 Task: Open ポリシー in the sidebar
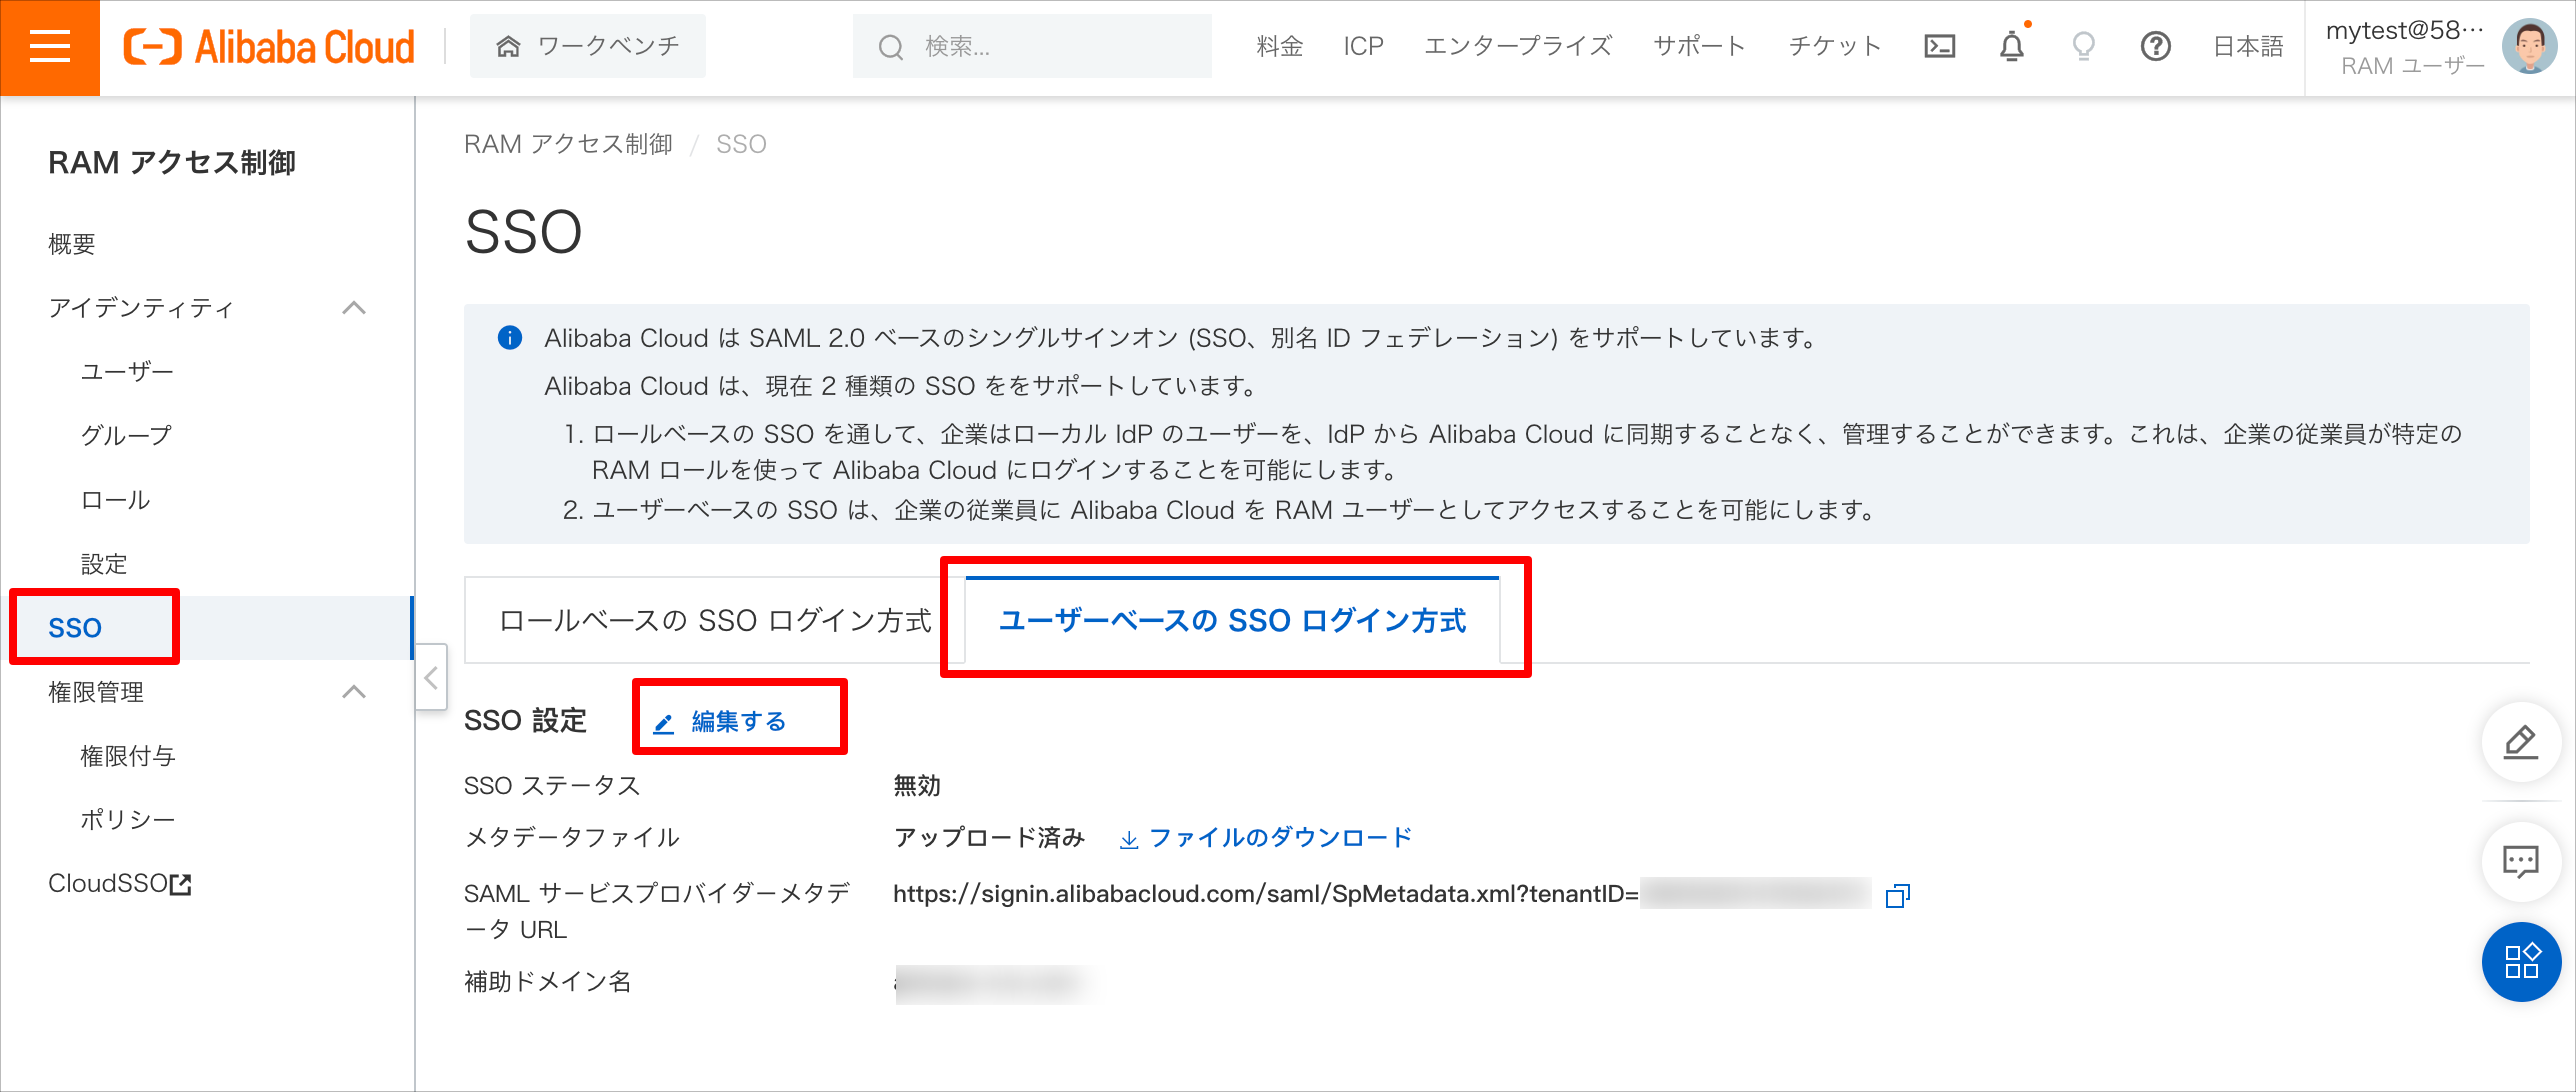pos(128,820)
